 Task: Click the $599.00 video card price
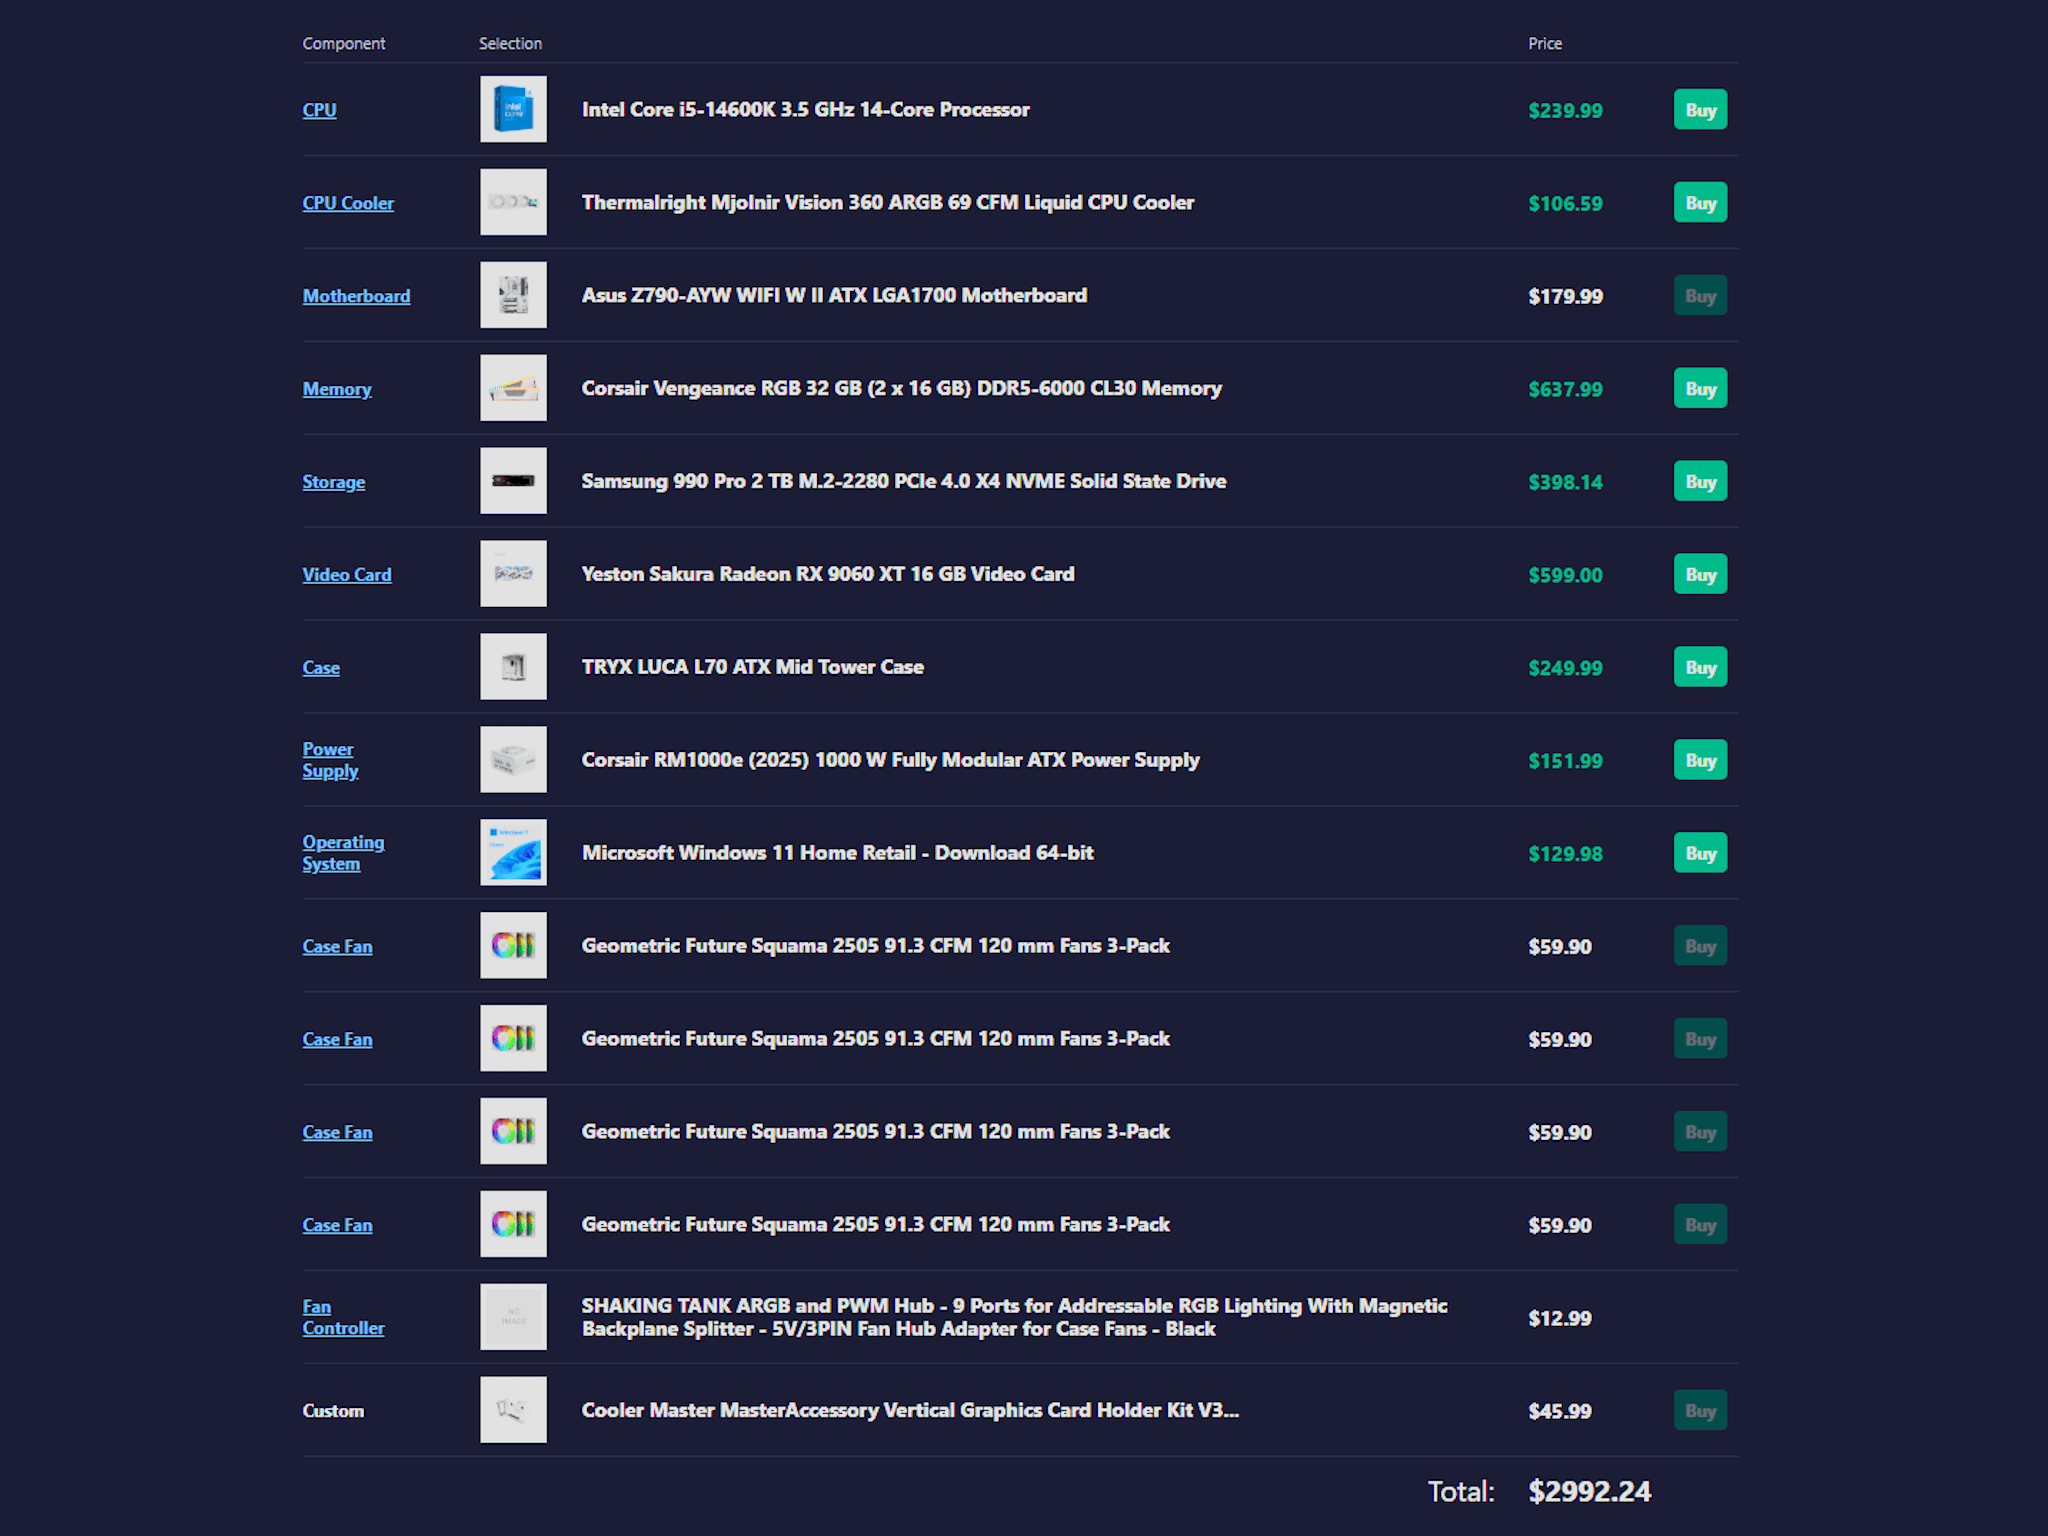[1565, 575]
